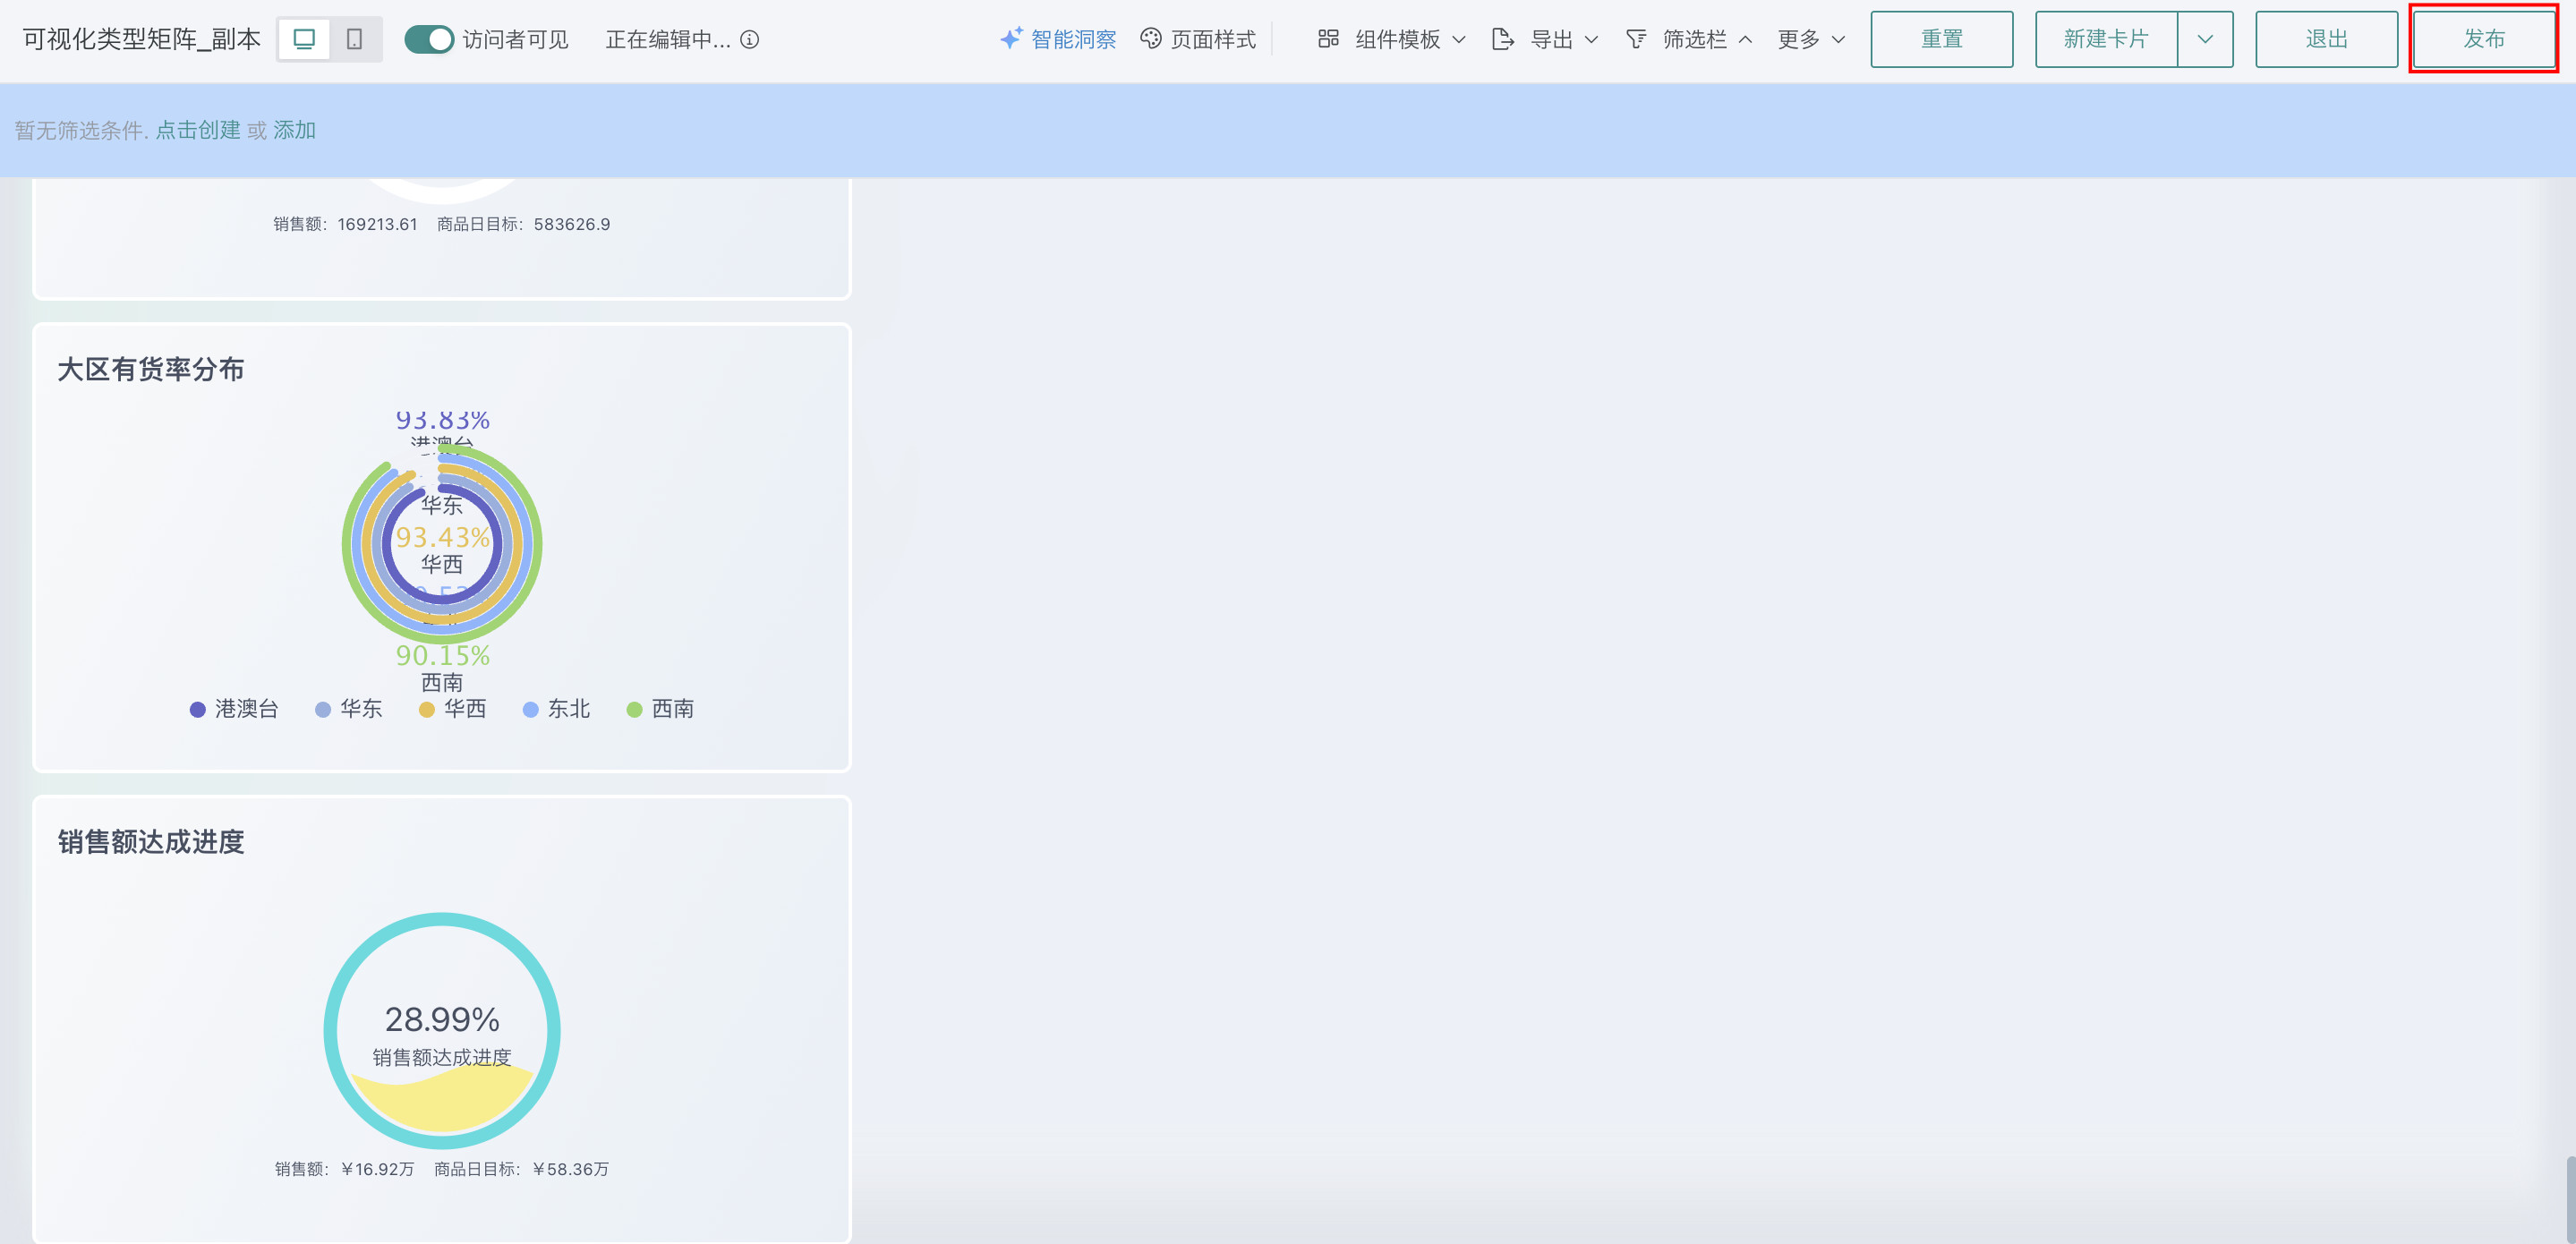
Task: Collapse the 筛选栏 chevron
Action: (x=1745, y=39)
